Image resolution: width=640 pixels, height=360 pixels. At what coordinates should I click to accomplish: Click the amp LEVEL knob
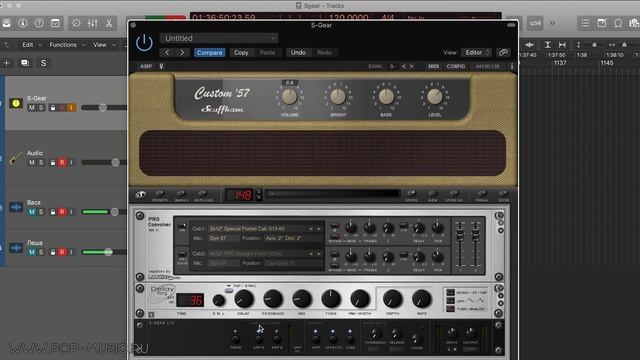pyautogui.click(x=434, y=97)
